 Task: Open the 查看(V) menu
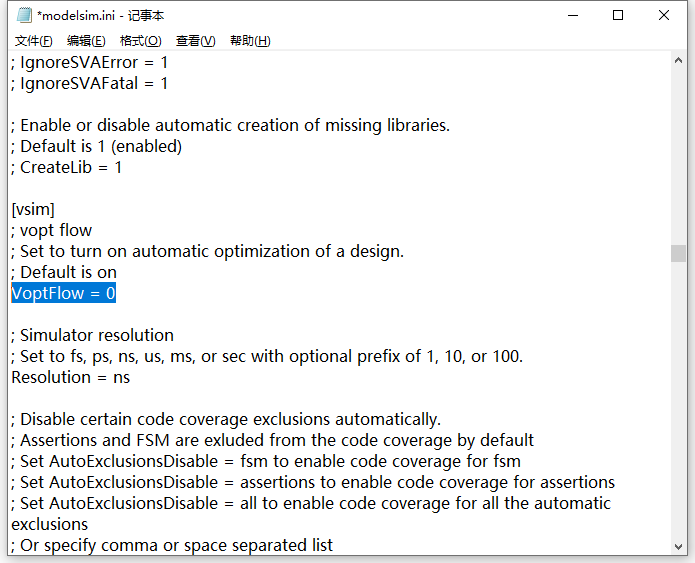click(195, 41)
